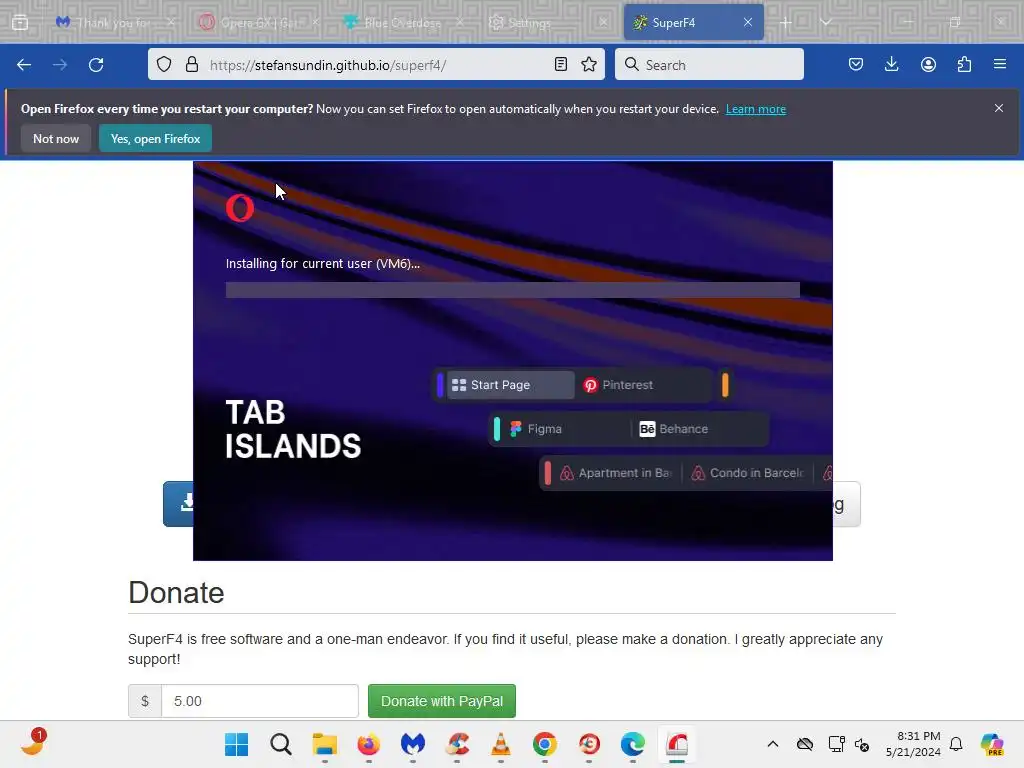Show hidden system tray icons

[x=773, y=744]
